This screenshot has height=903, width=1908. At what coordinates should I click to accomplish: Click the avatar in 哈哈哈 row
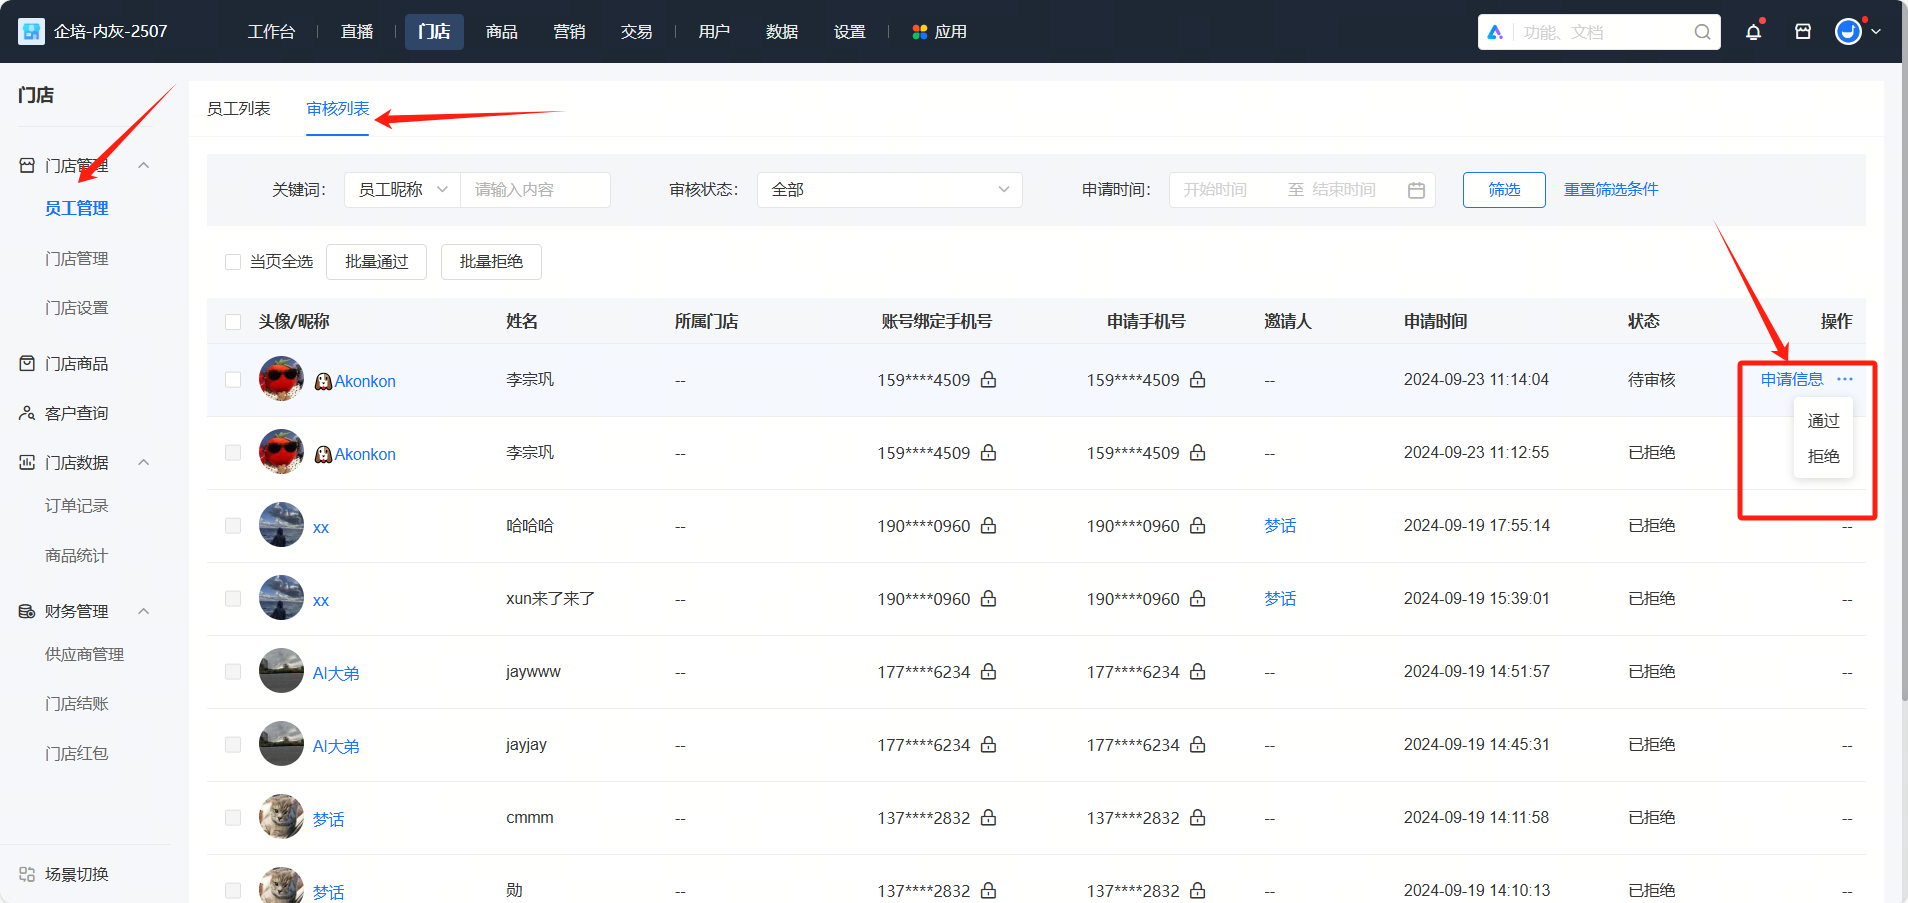click(x=281, y=525)
